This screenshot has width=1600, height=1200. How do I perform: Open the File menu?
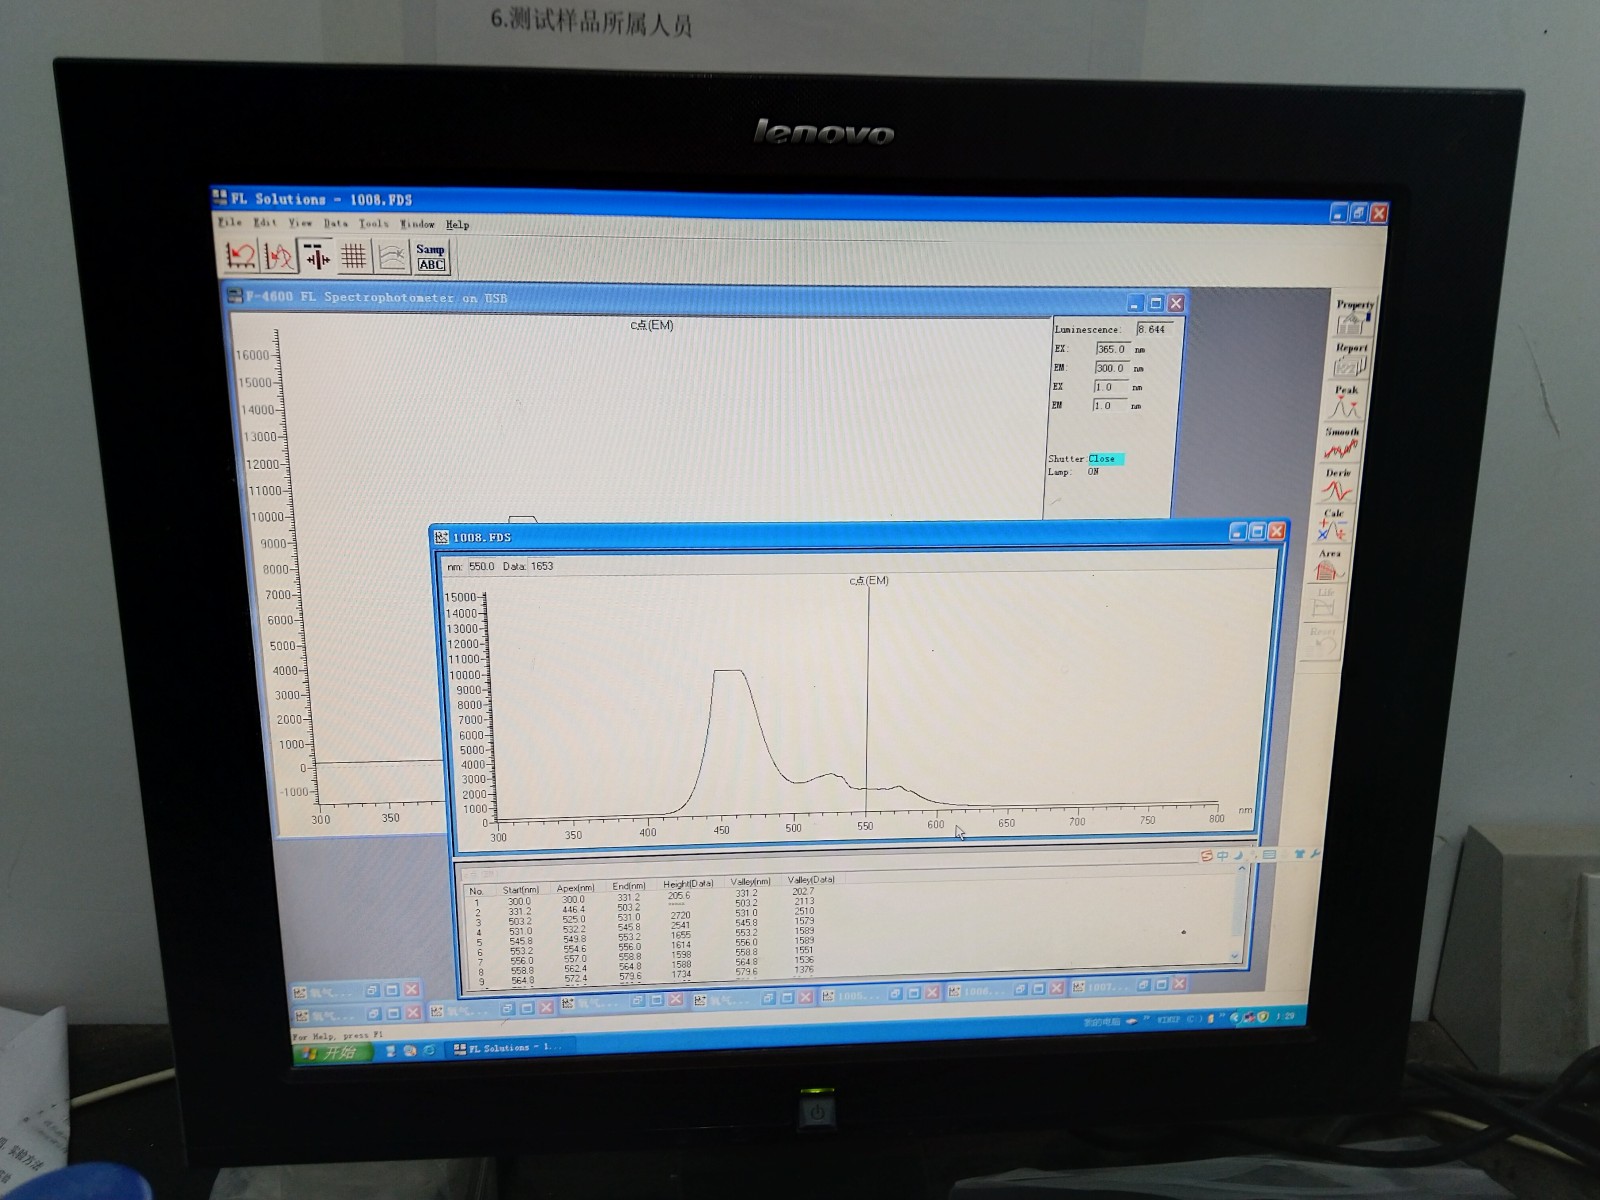coord(230,223)
